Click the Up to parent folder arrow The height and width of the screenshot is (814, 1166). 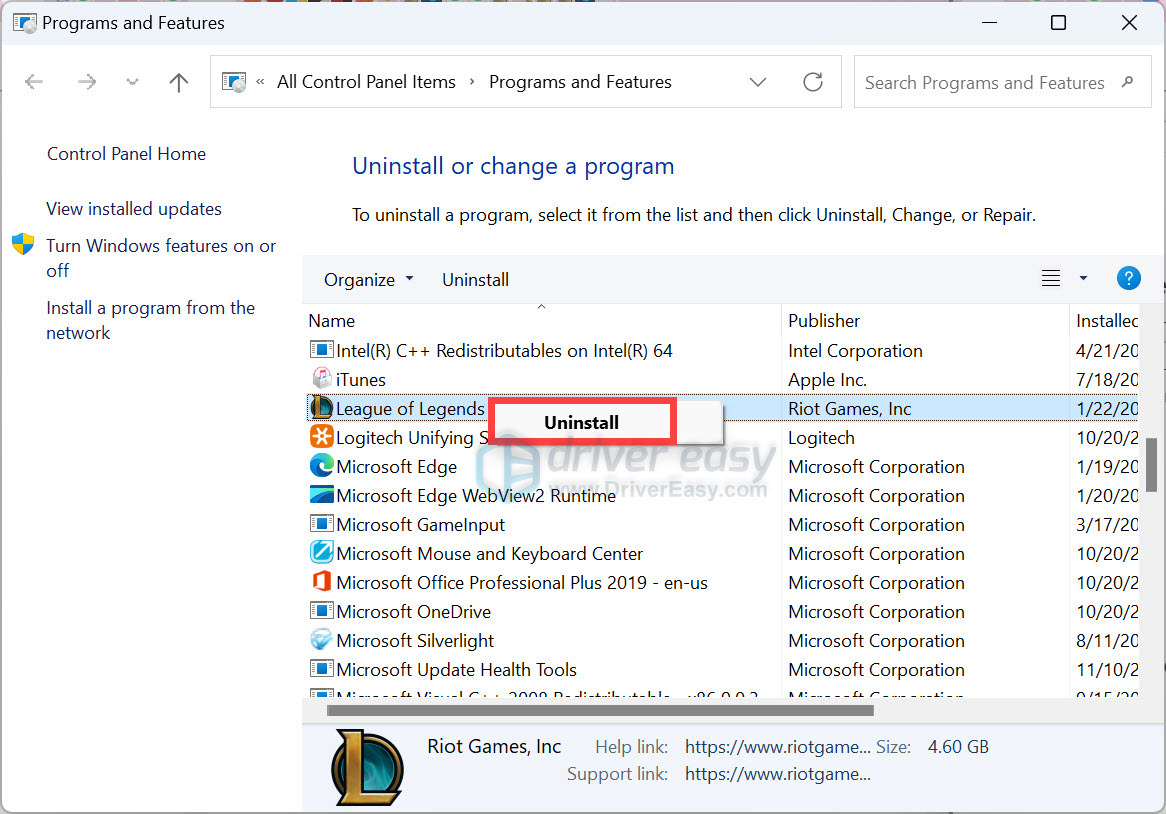[179, 83]
